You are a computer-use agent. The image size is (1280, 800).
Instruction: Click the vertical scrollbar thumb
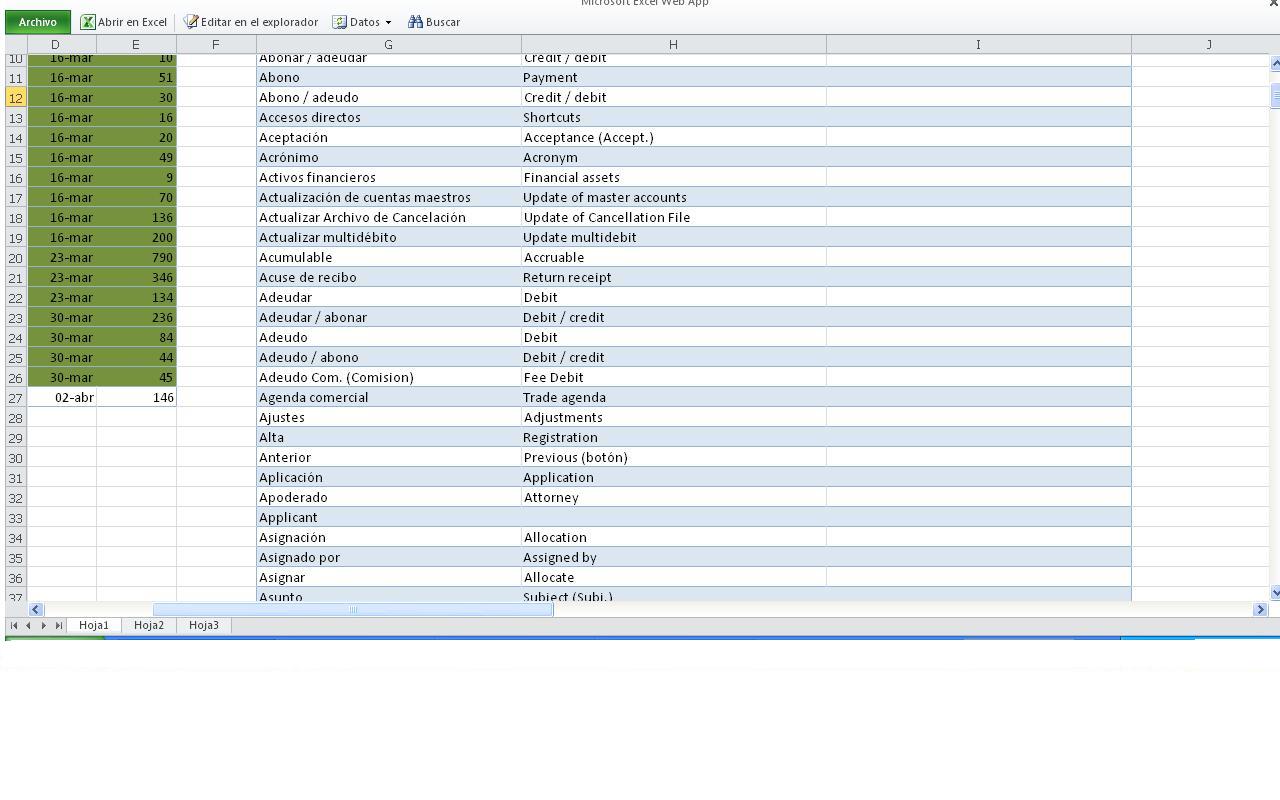coord(1275,96)
